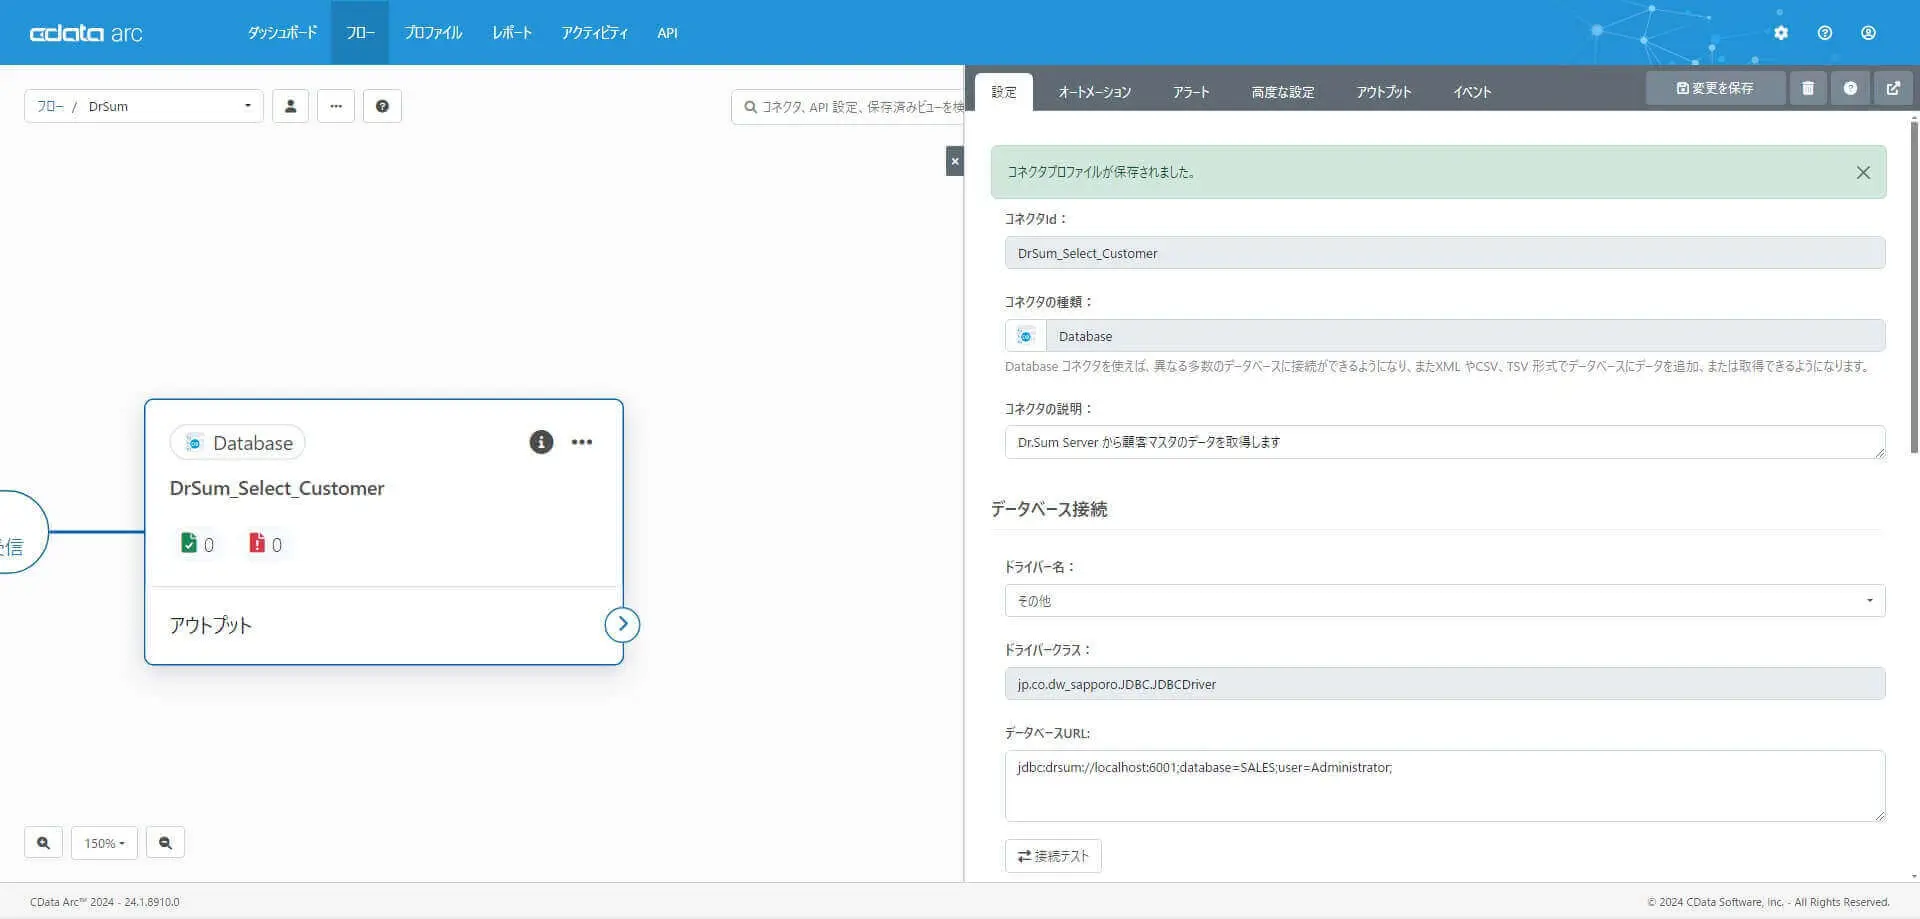The height and width of the screenshot is (919, 1920).
Task: Zoom in the flow canvas
Action: click(43, 843)
